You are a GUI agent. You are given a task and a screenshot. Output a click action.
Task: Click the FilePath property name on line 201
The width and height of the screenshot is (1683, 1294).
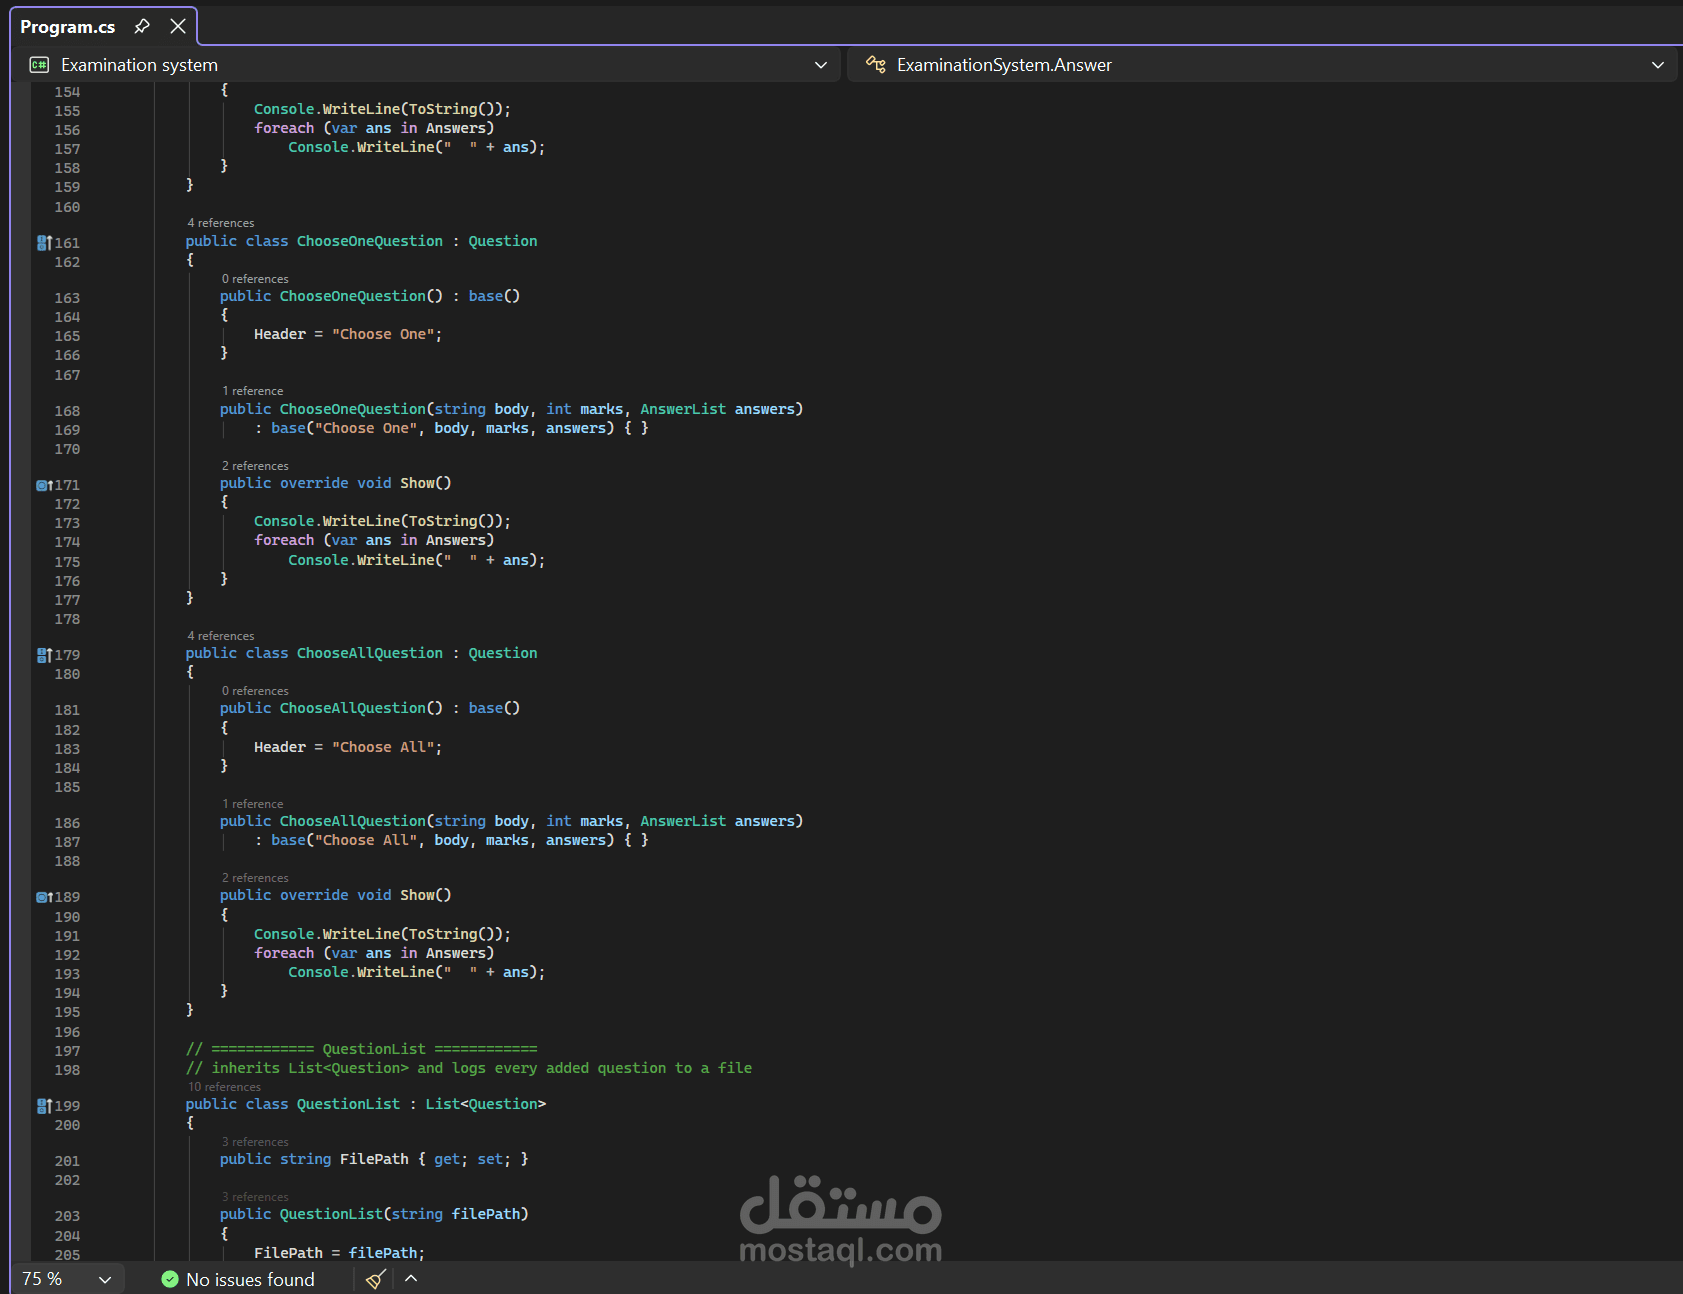point(374,1159)
